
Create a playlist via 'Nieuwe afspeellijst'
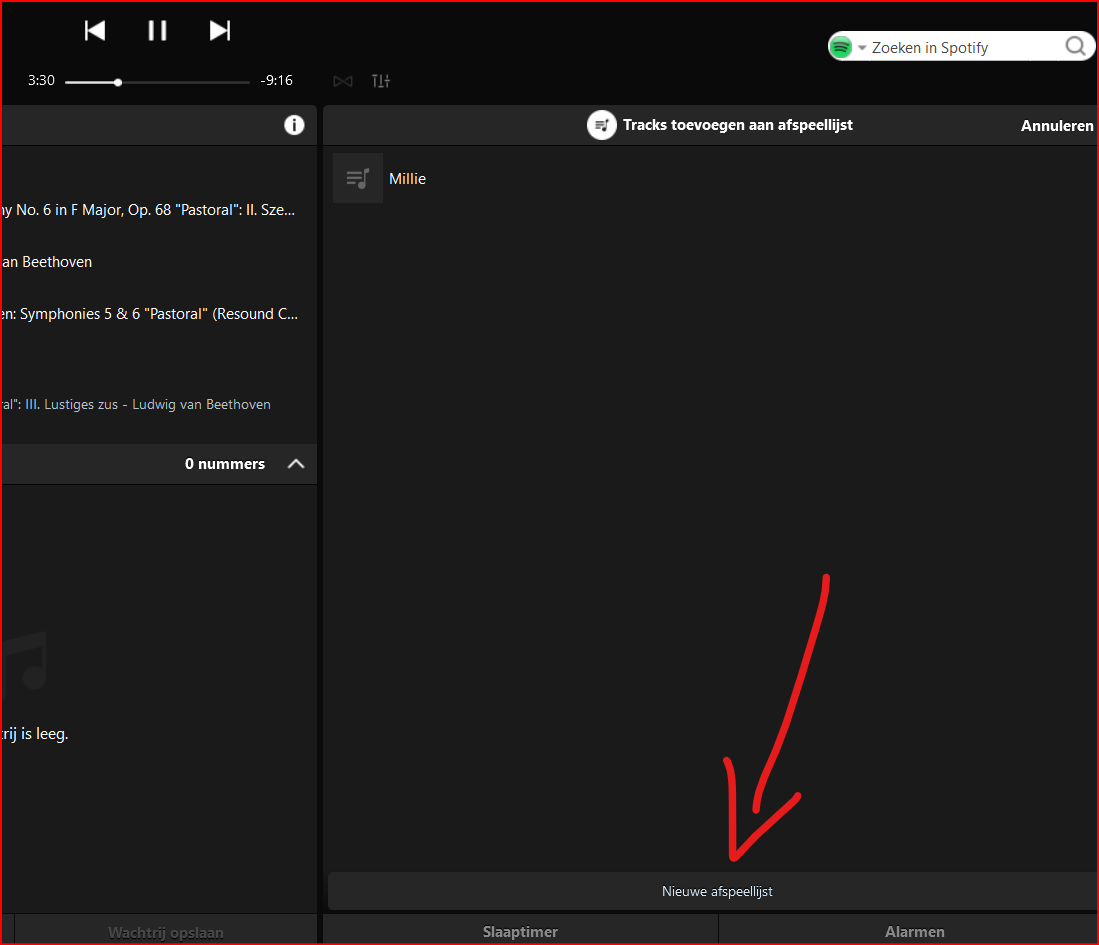[x=716, y=891]
